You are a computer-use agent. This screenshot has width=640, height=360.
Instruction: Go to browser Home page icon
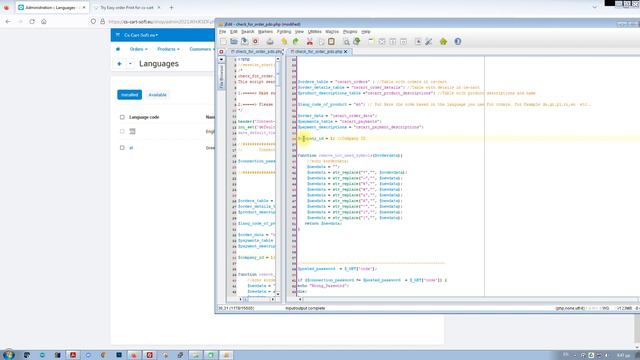click(x=44, y=21)
